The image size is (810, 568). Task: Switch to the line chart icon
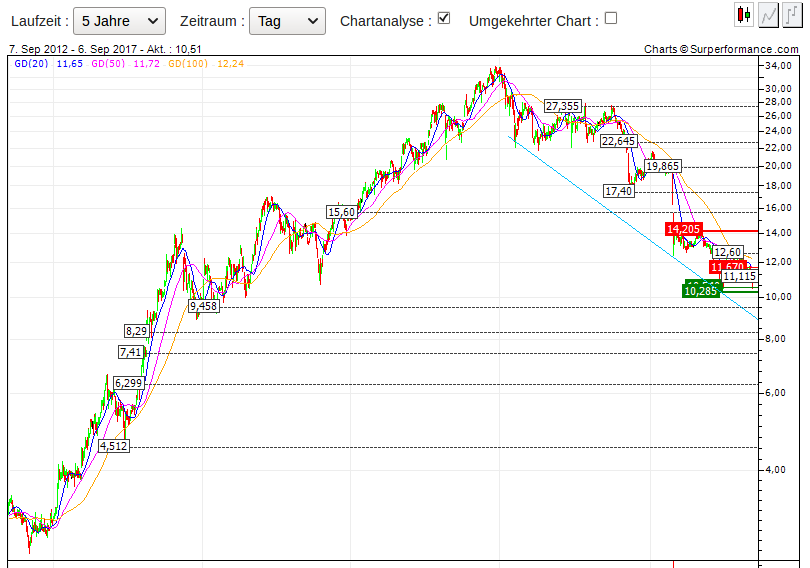click(768, 14)
